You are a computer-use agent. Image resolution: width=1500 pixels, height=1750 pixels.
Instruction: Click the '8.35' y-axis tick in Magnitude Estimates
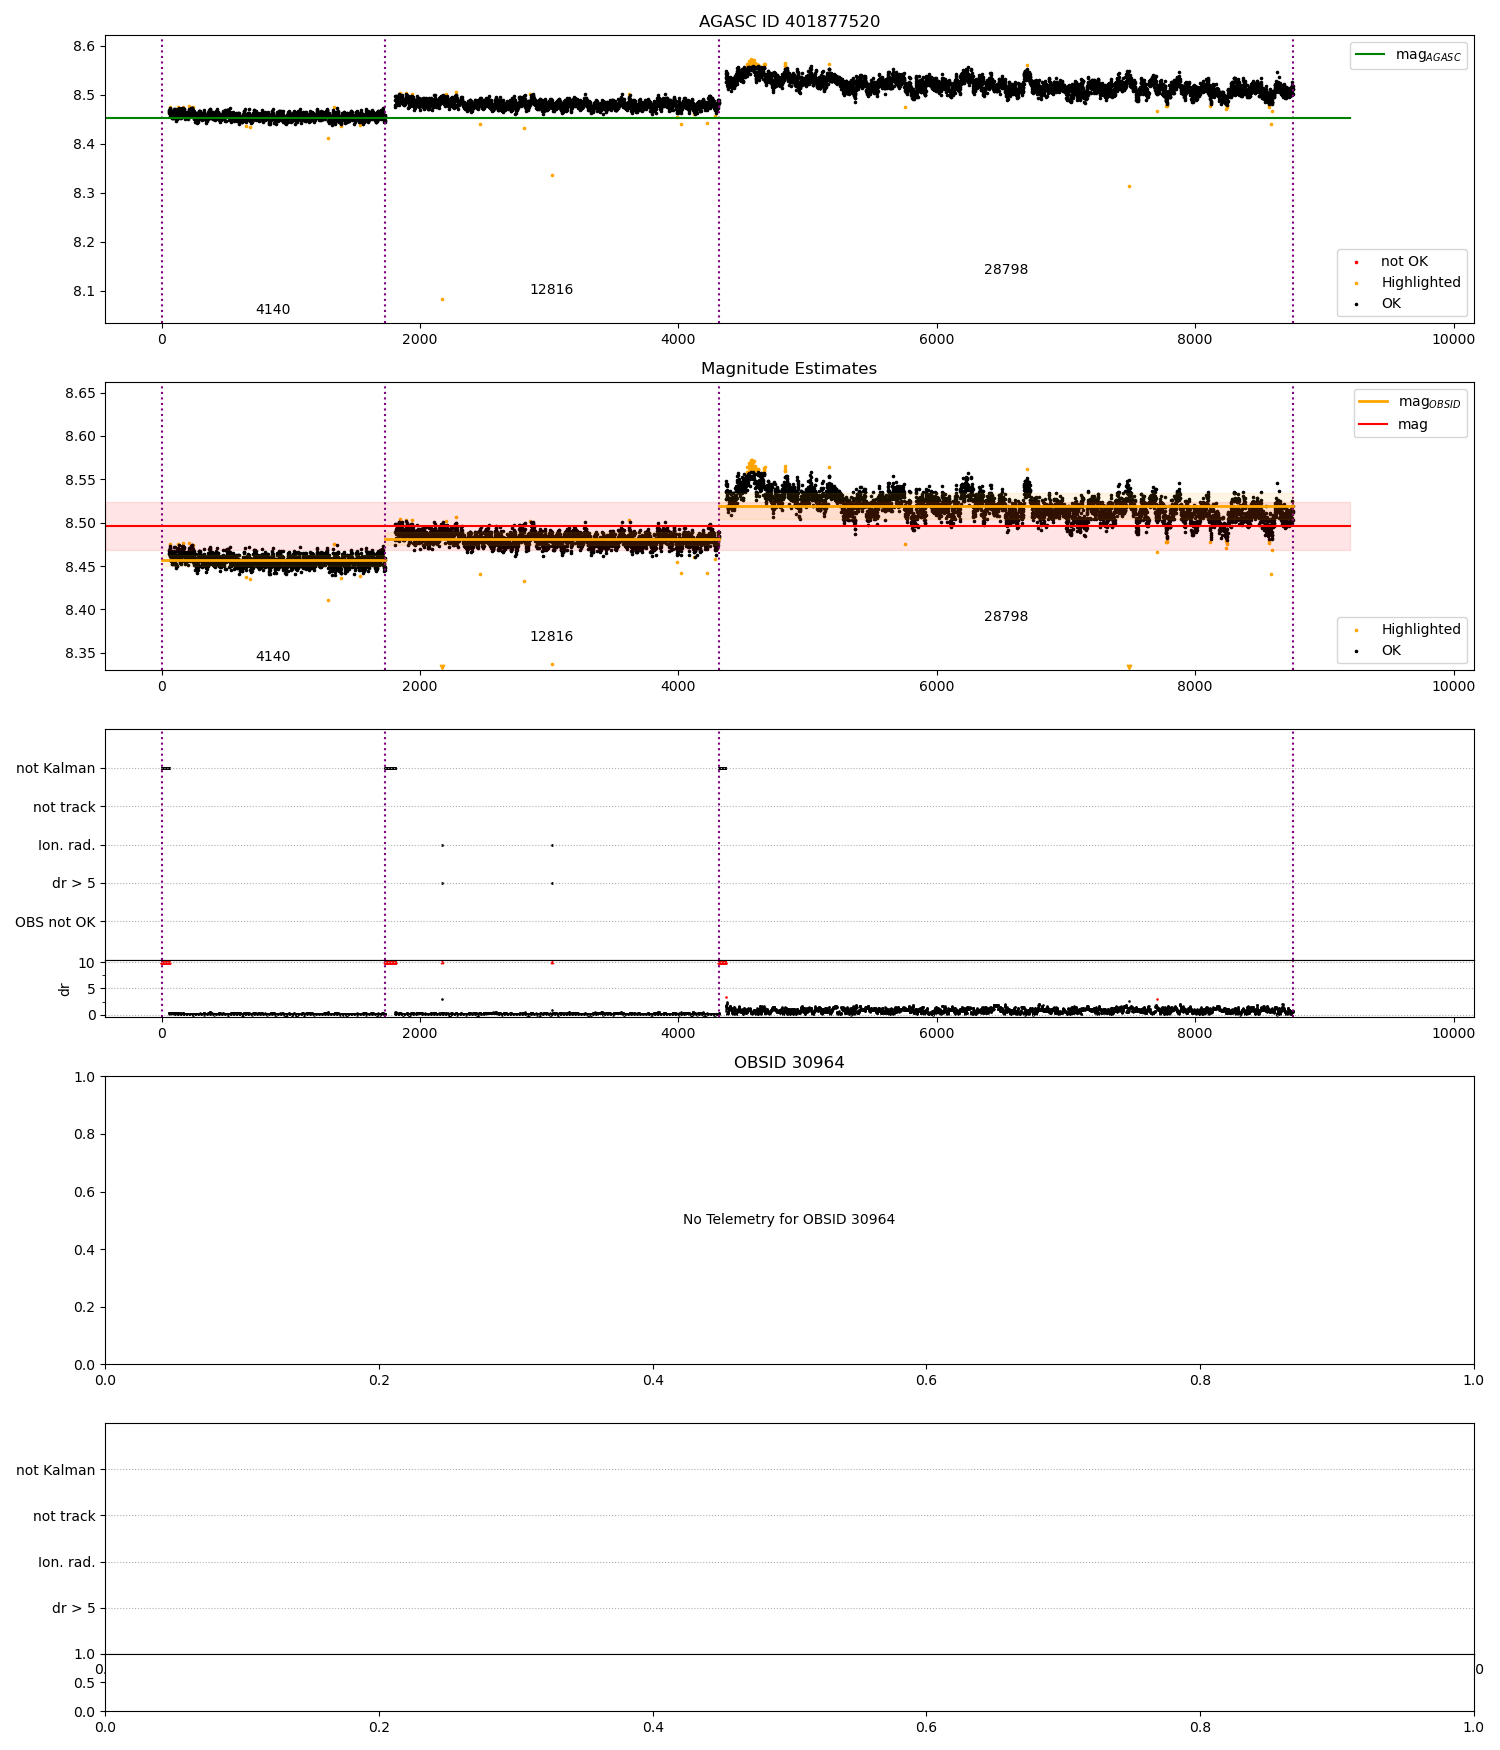point(80,654)
